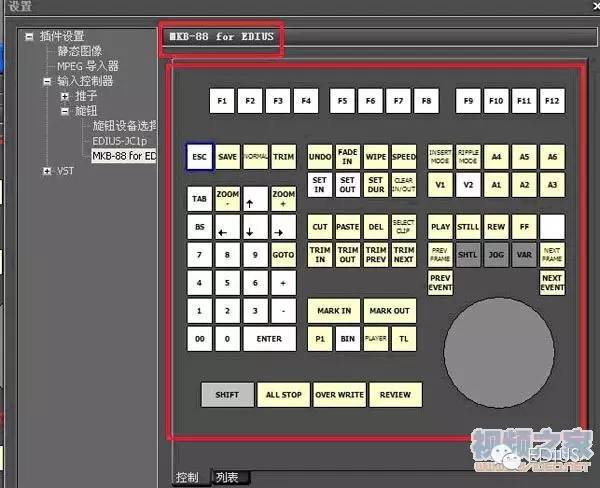Toggle the RIPPLE MODE key
Screen dimensions: 600x488
[468, 157]
